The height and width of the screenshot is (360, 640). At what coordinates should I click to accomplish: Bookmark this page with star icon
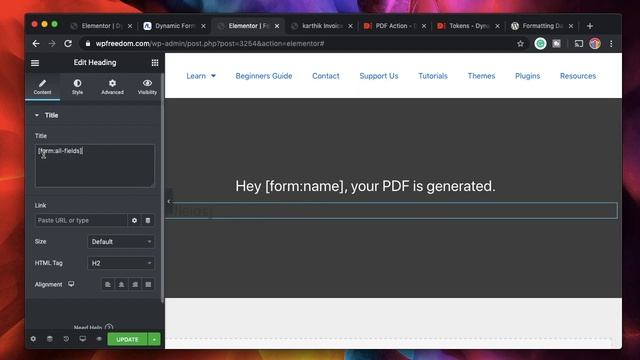tap(520, 44)
